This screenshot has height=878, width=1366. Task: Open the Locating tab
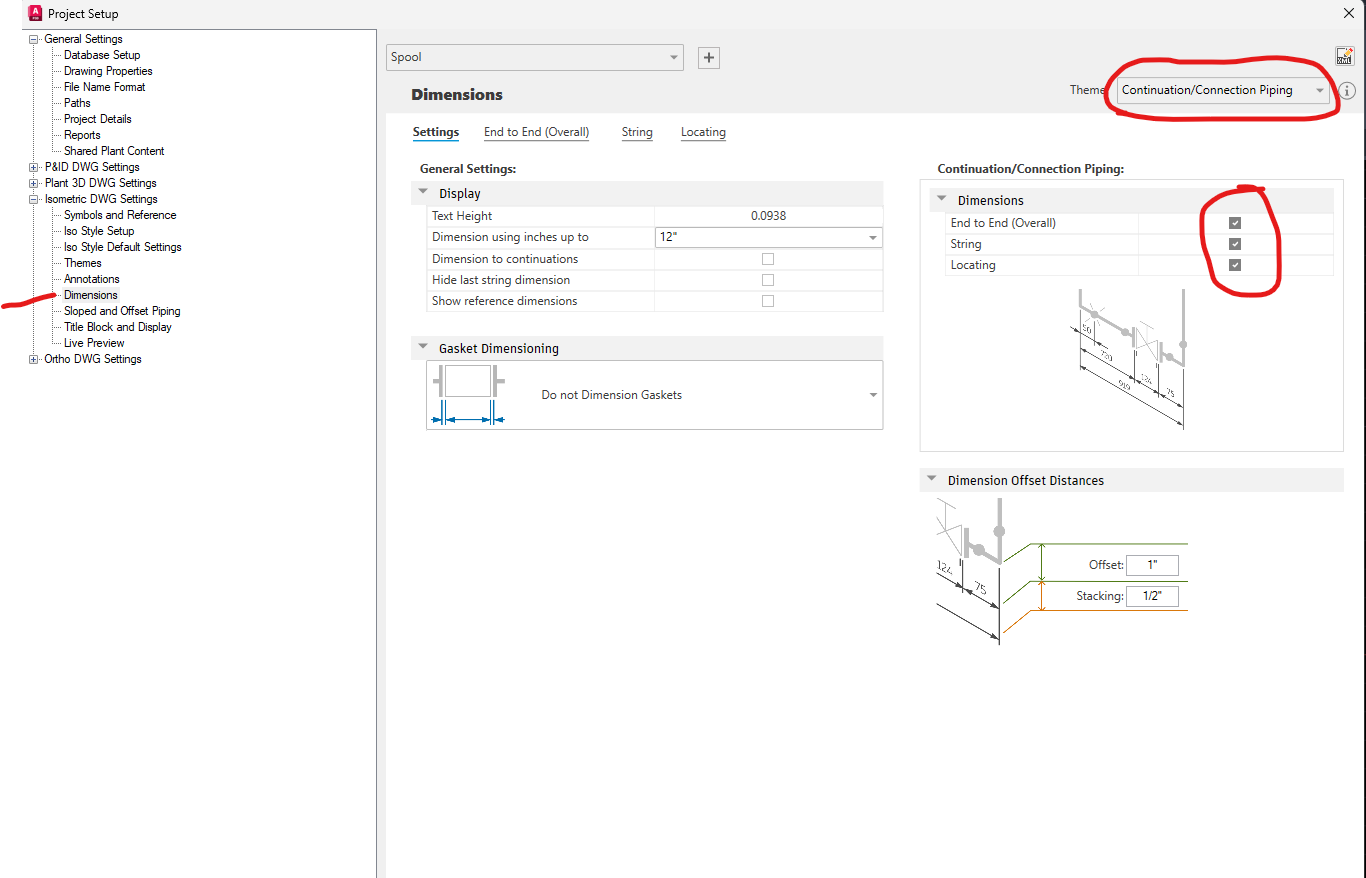point(703,132)
